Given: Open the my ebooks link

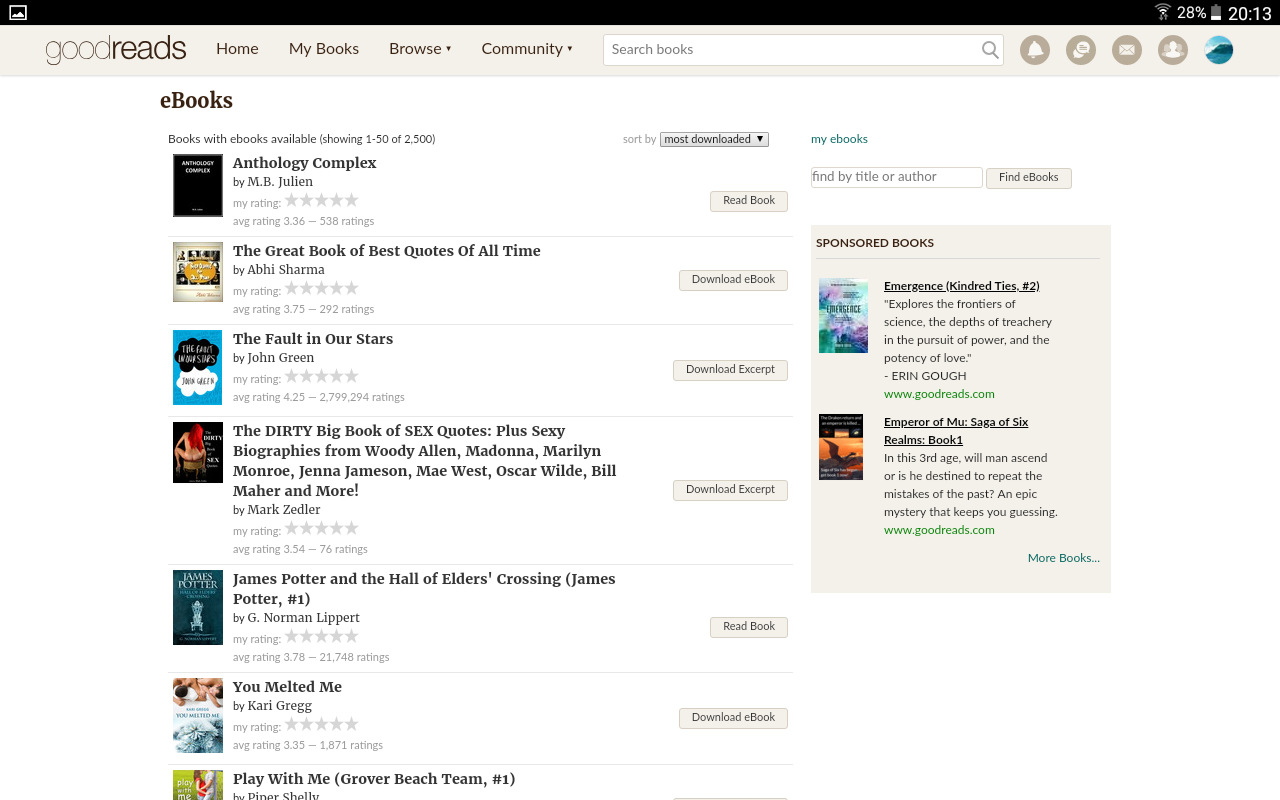Looking at the screenshot, I should 839,139.
